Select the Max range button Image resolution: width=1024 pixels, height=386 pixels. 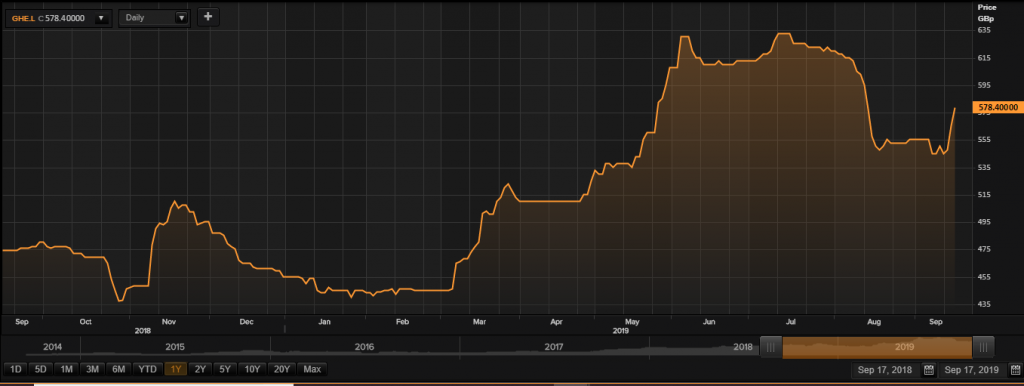tap(312, 370)
